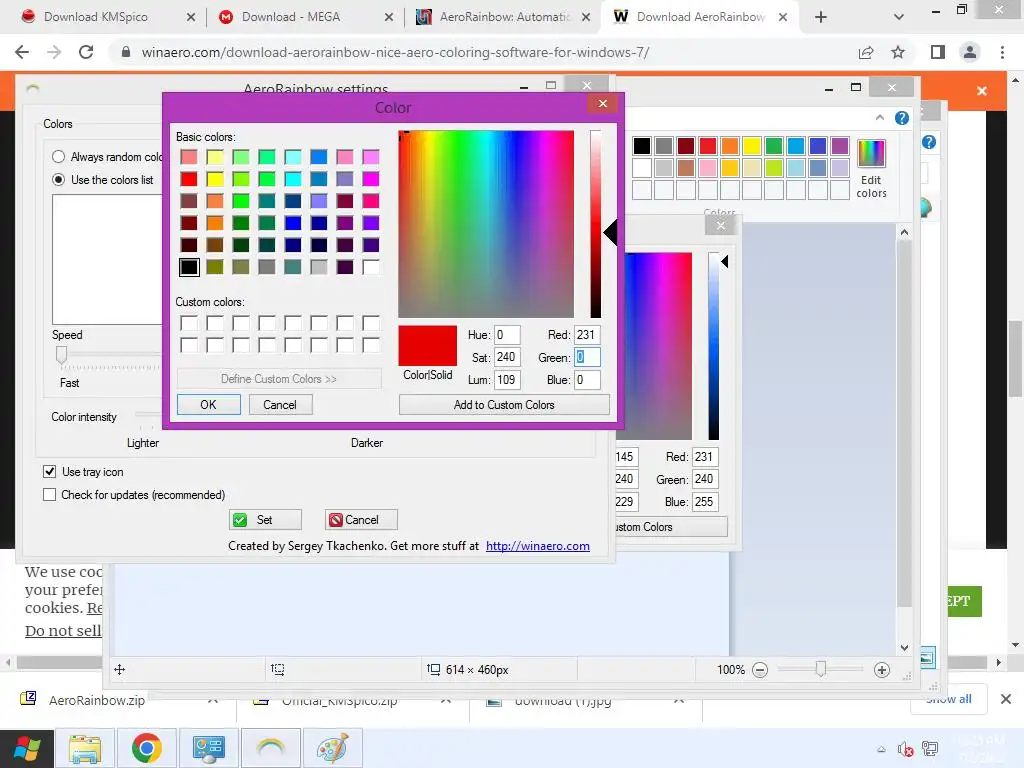Bookmark this page with the star icon
Viewport: 1024px width, 768px height.
pyautogui.click(x=898, y=52)
